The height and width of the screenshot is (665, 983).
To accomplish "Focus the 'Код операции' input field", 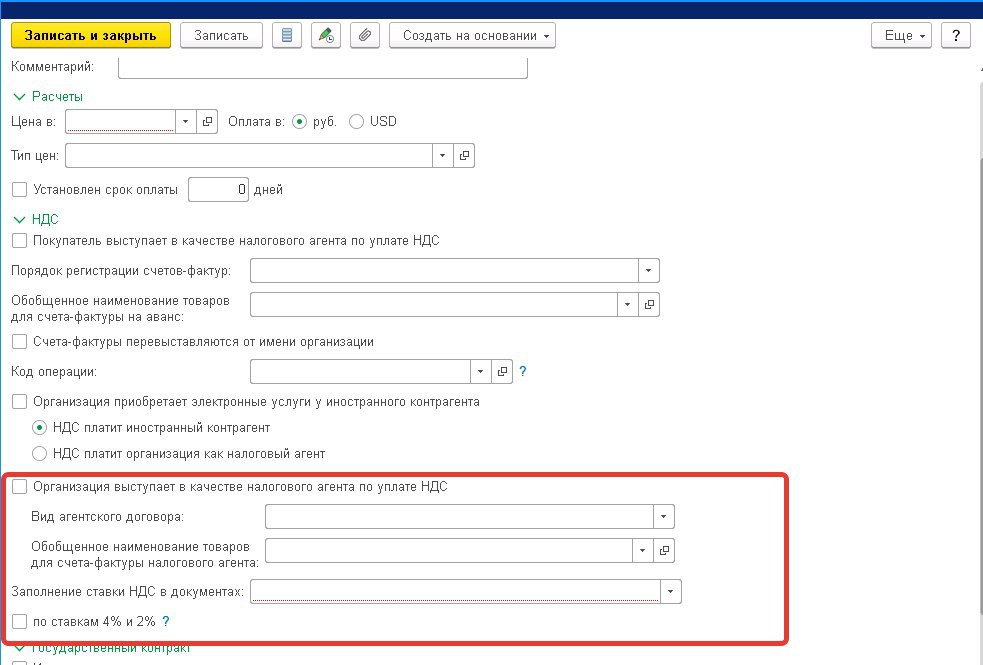I will [x=360, y=372].
